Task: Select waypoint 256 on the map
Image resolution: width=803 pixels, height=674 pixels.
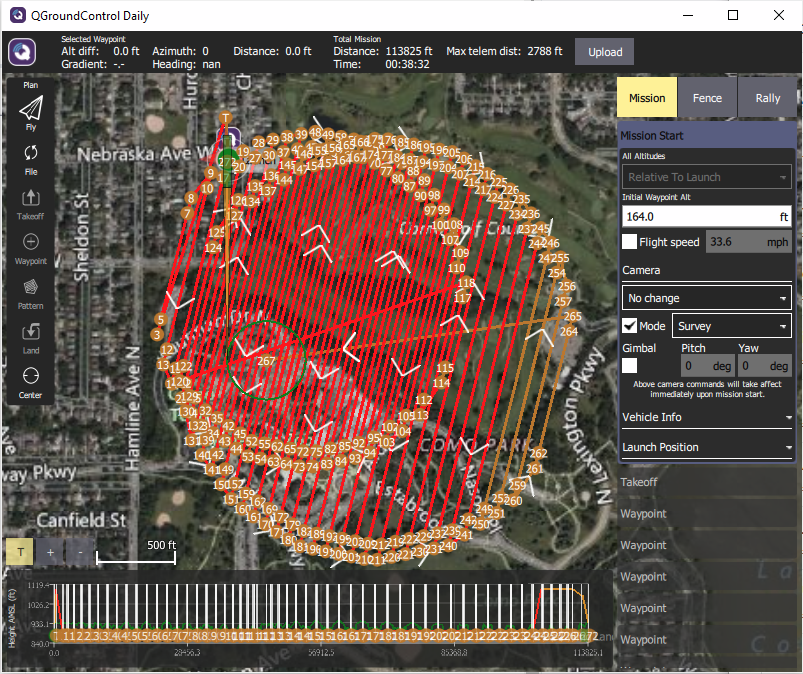Action: 567,286
